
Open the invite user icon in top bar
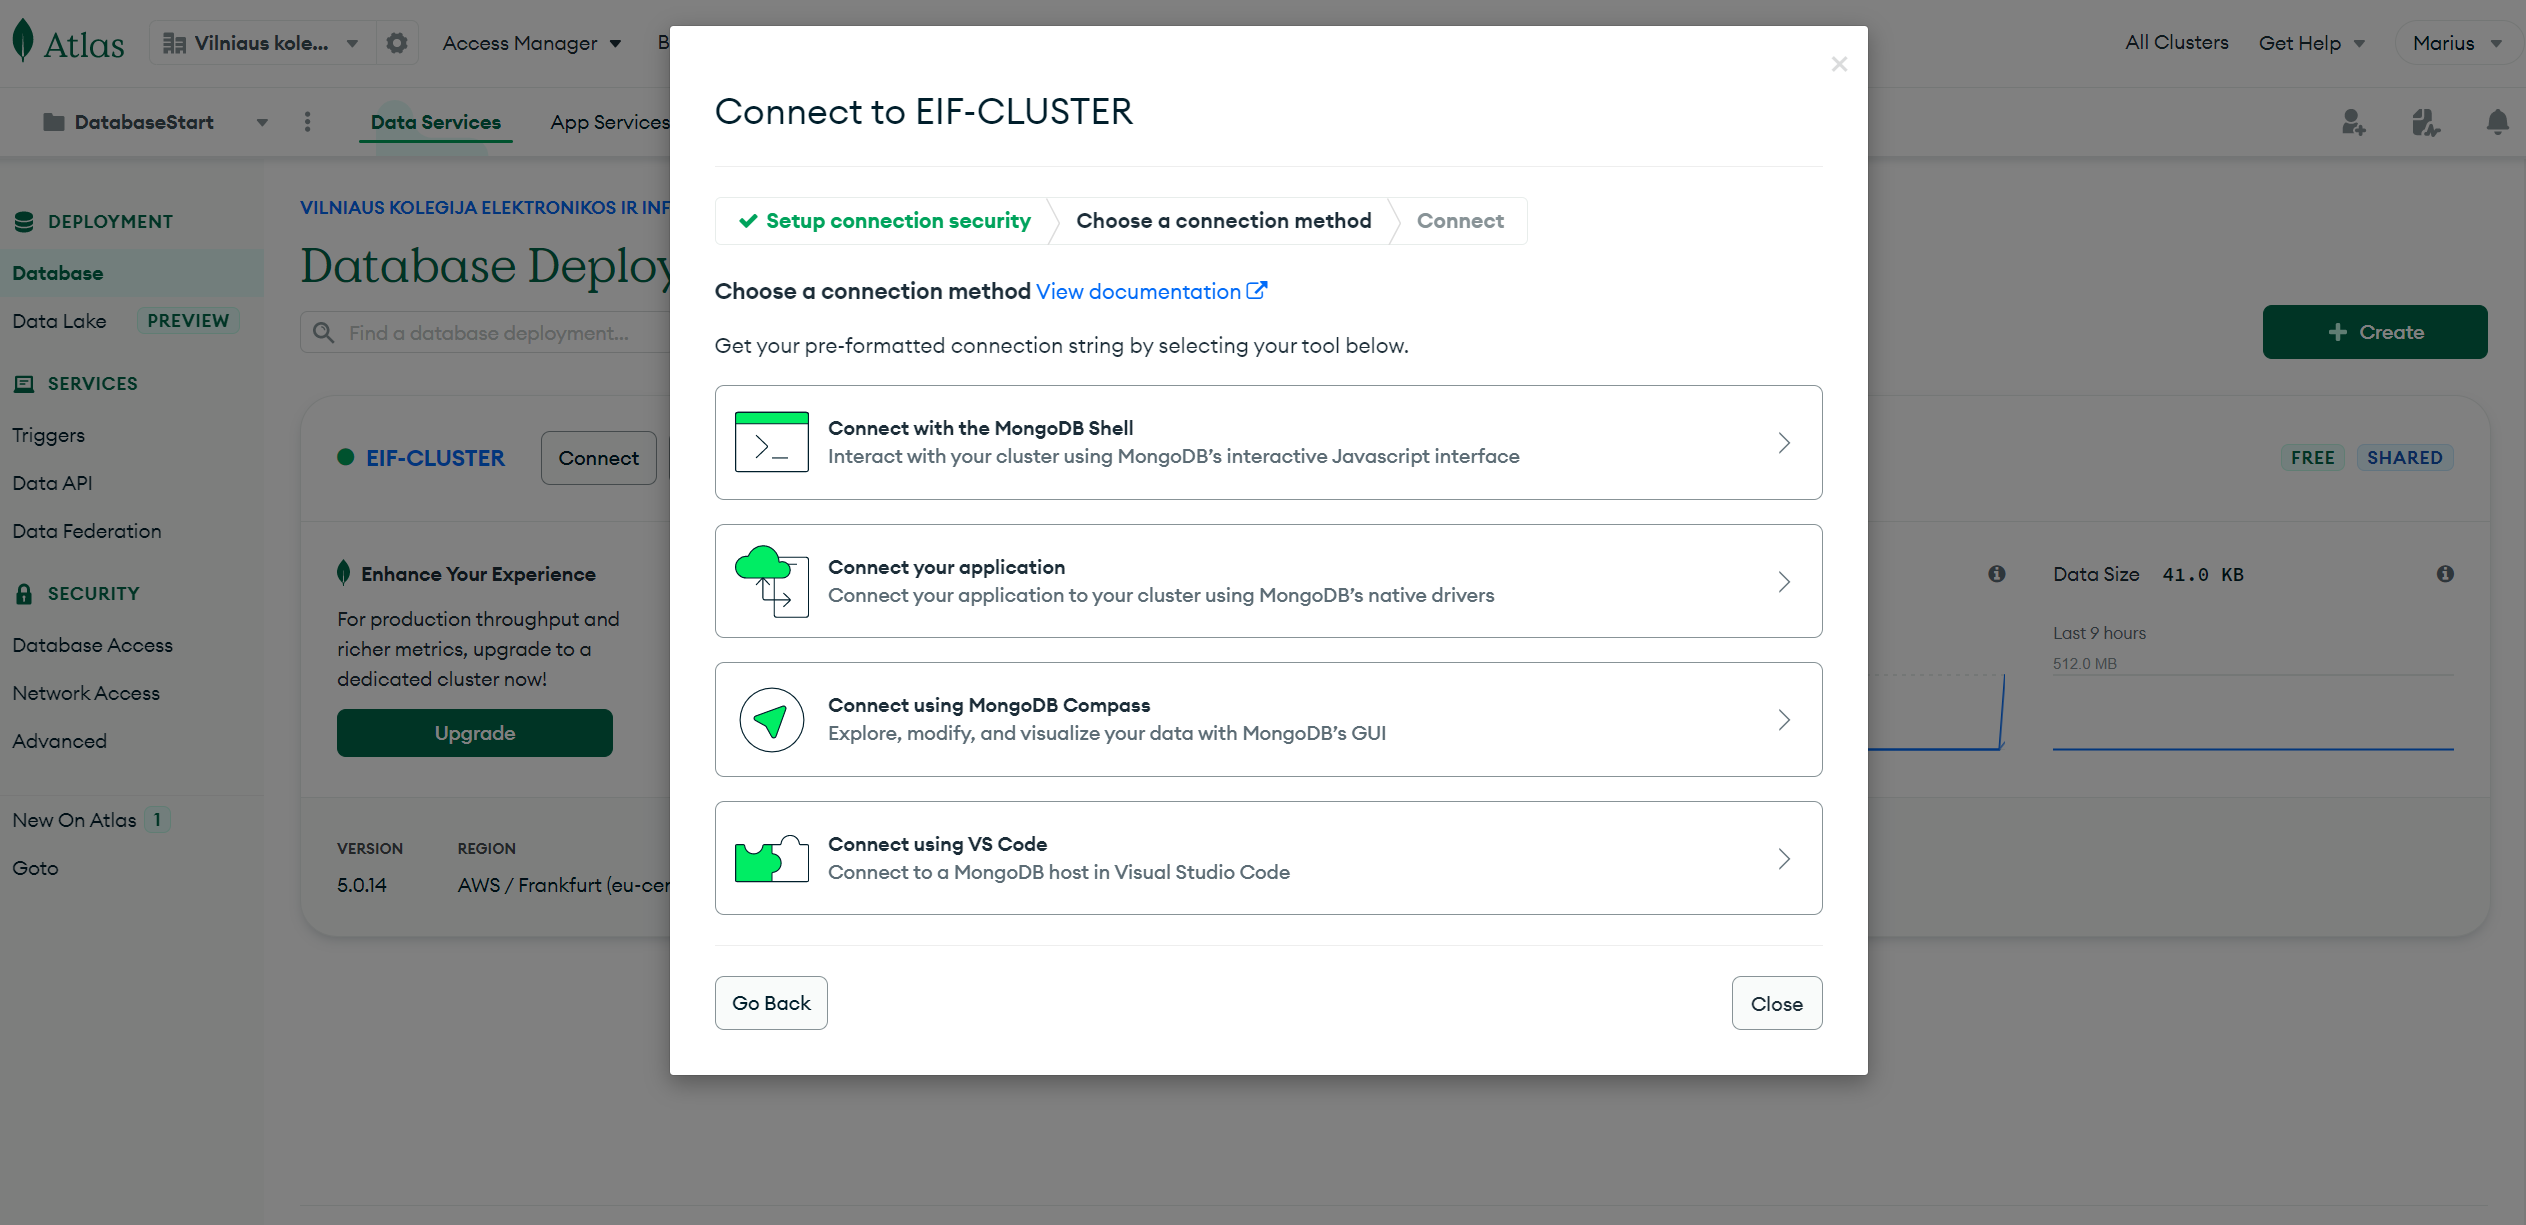point(2354,121)
